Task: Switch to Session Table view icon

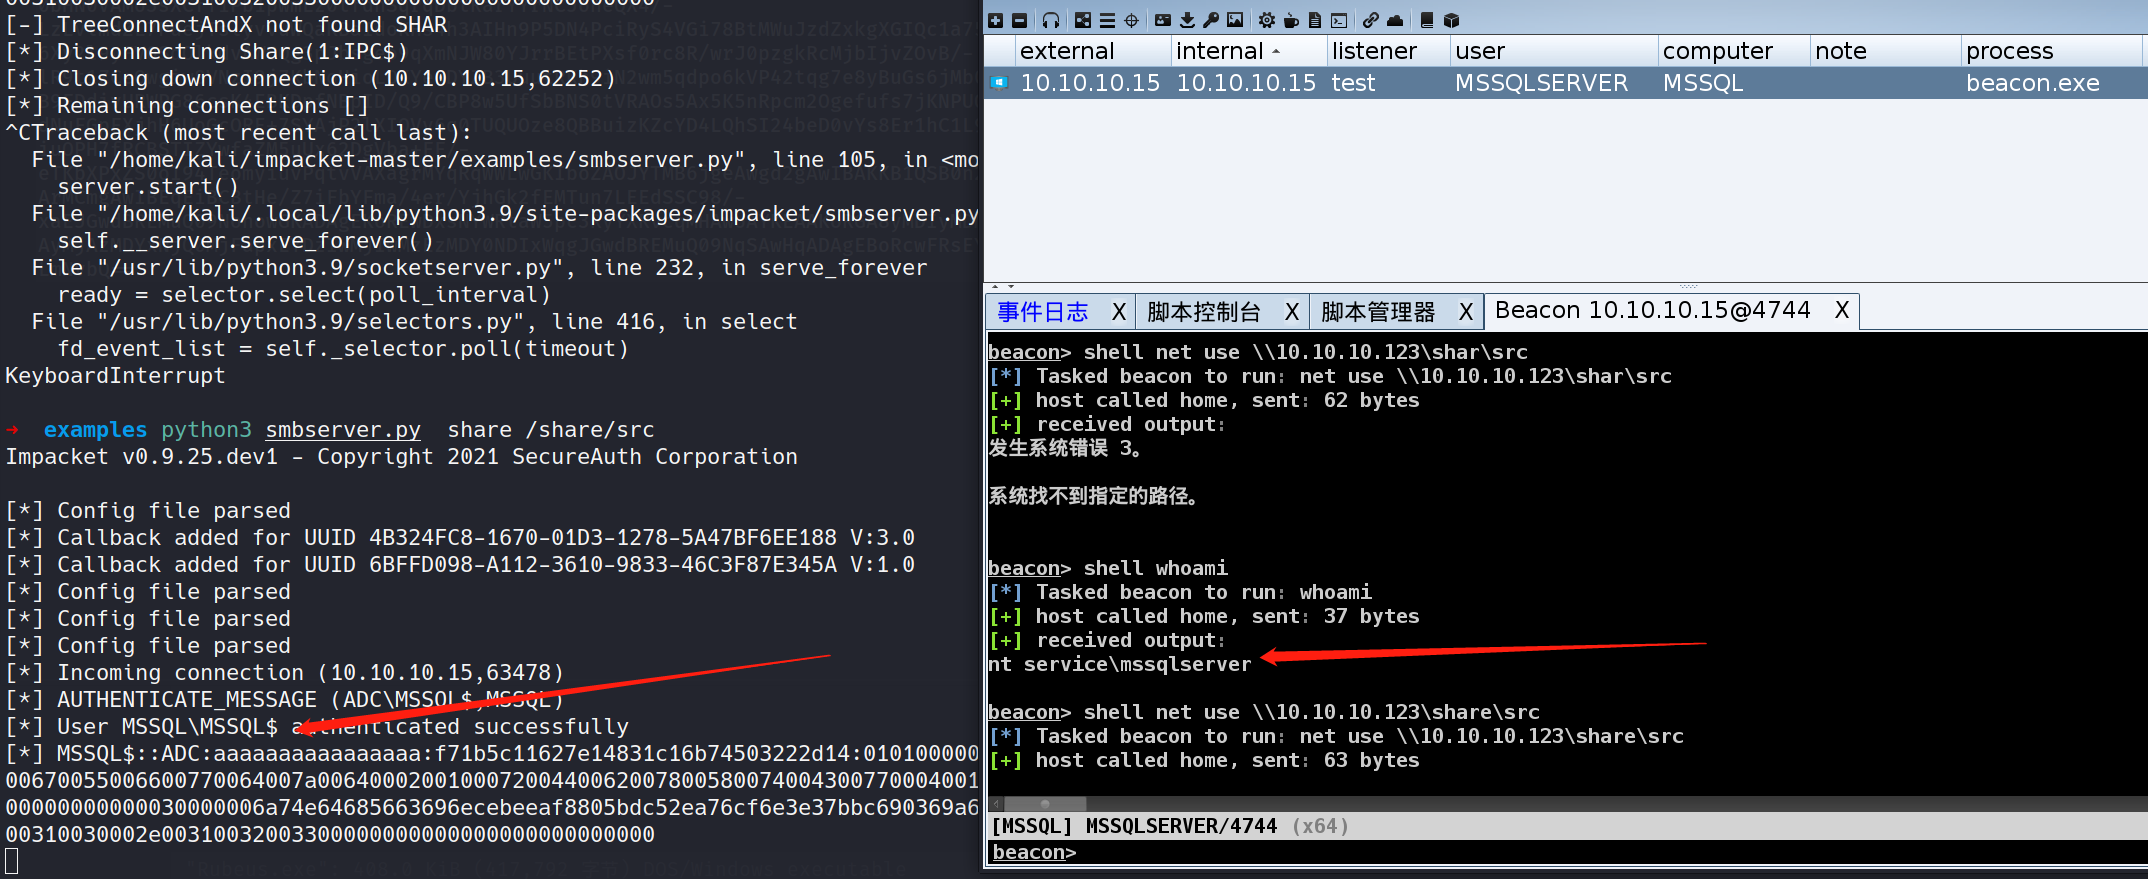Action: coord(1107,20)
